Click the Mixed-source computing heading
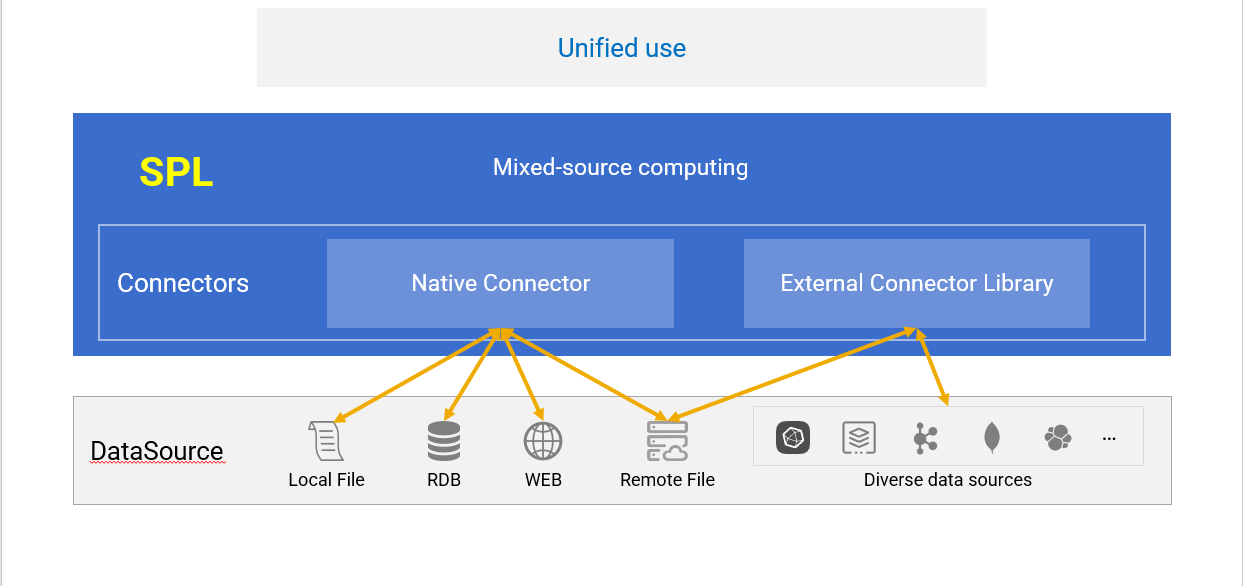 pyautogui.click(x=620, y=167)
